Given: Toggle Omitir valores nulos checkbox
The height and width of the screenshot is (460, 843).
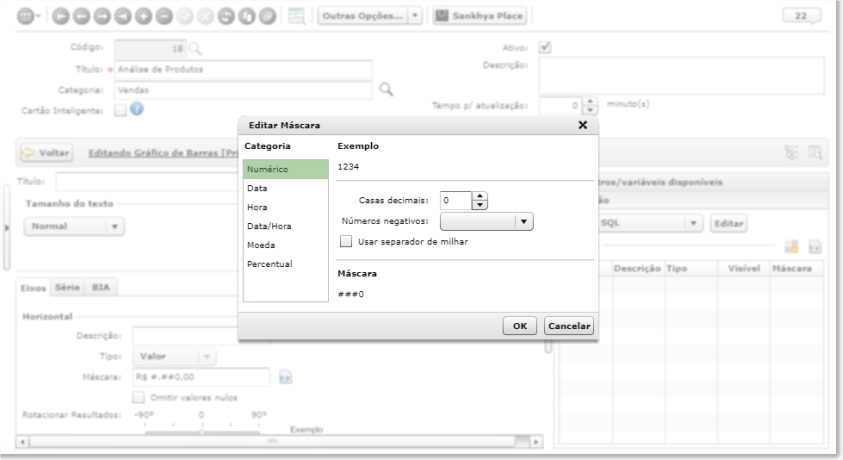Looking at the screenshot, I should tap(139, 397).
